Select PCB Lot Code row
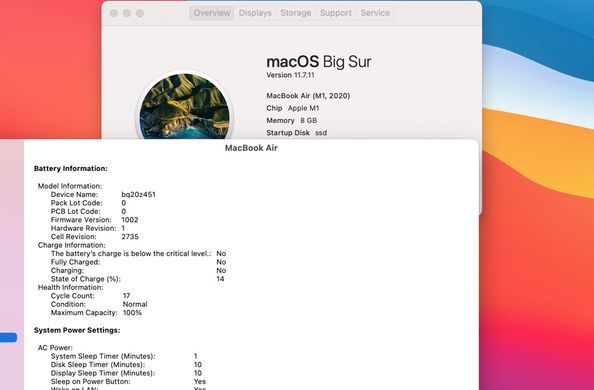 point(88,211)
